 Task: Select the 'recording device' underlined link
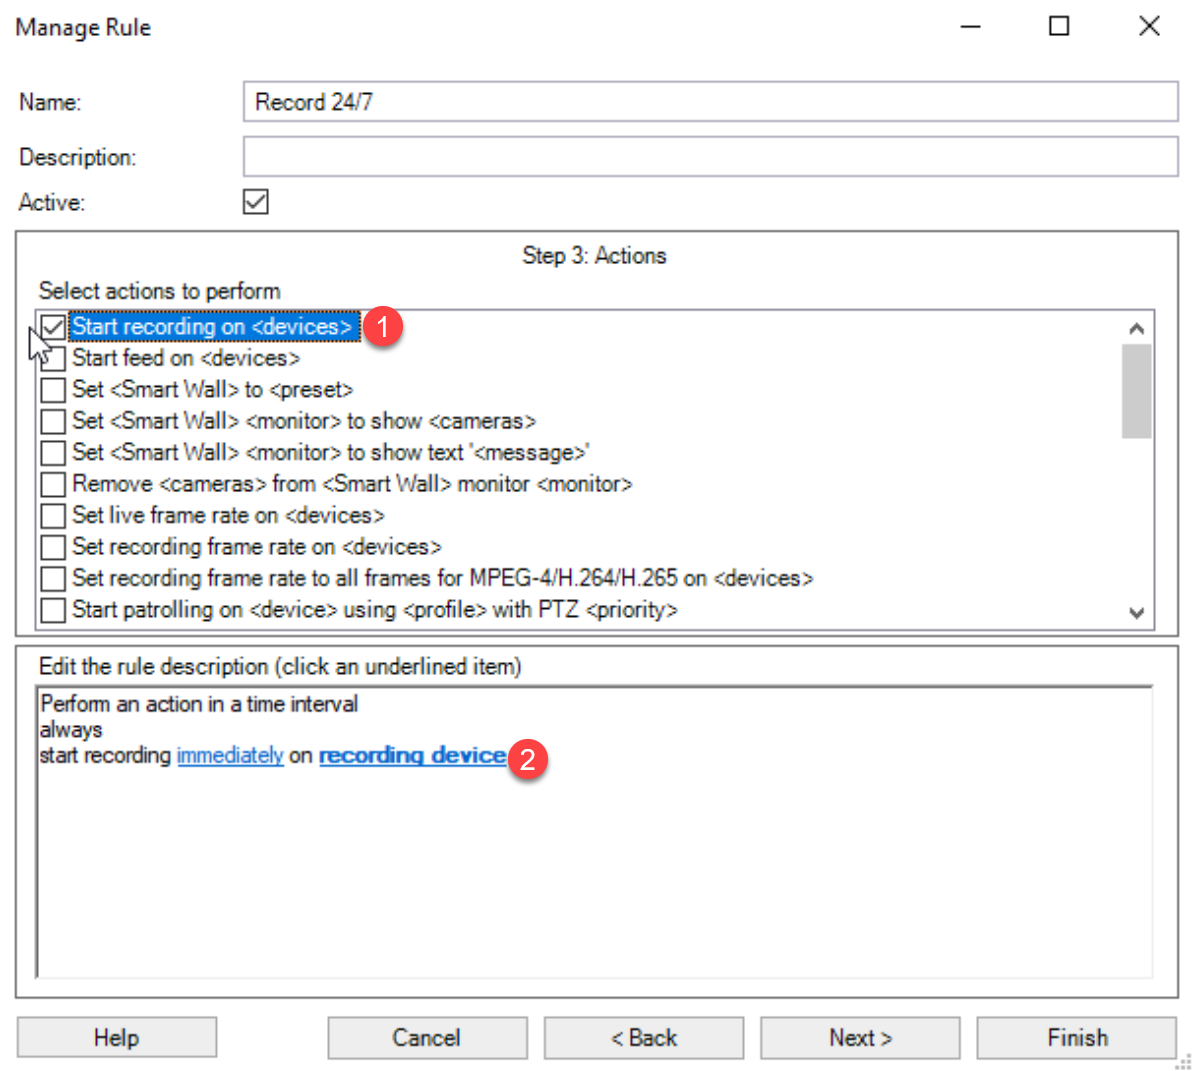[x=412, y=755]
